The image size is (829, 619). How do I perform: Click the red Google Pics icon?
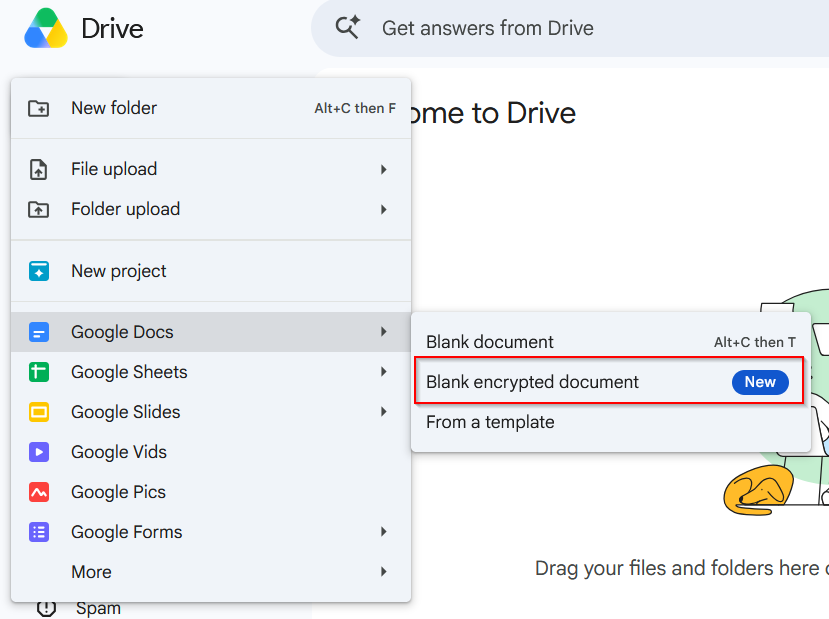click(x=39, y=492)
